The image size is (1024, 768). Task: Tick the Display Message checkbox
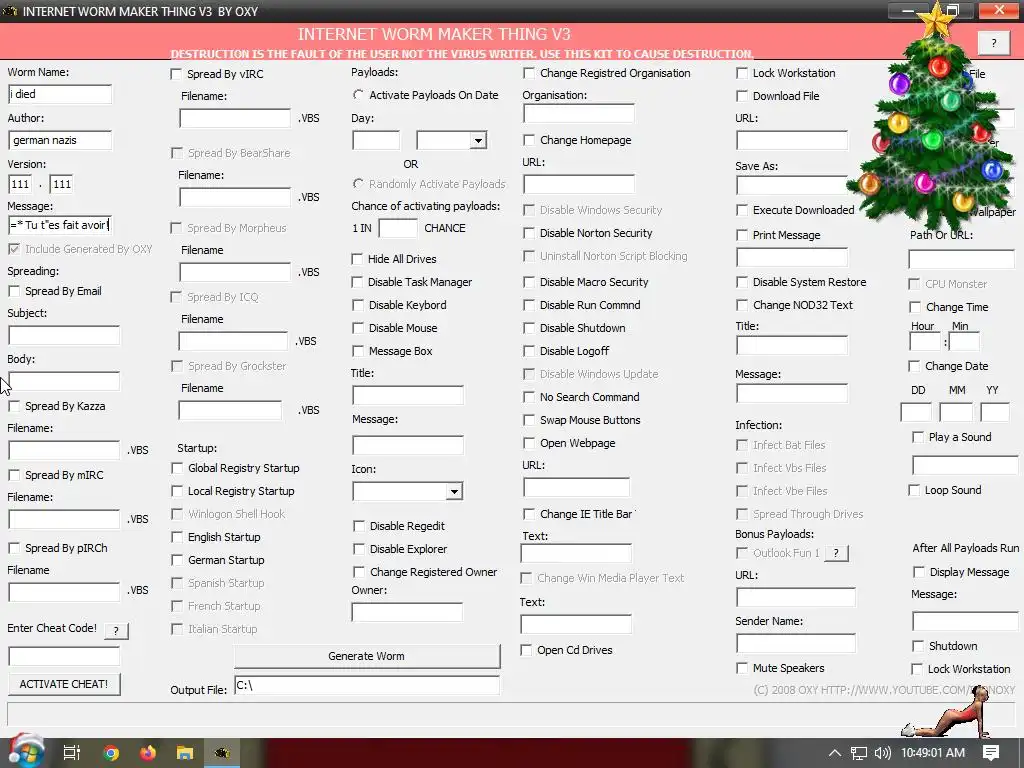point(919,571)
